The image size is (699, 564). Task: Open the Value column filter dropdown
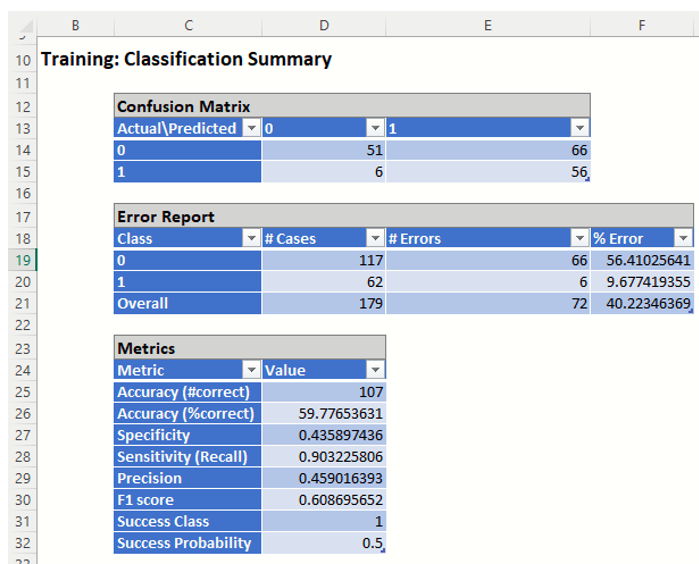(x=375, y=370)
